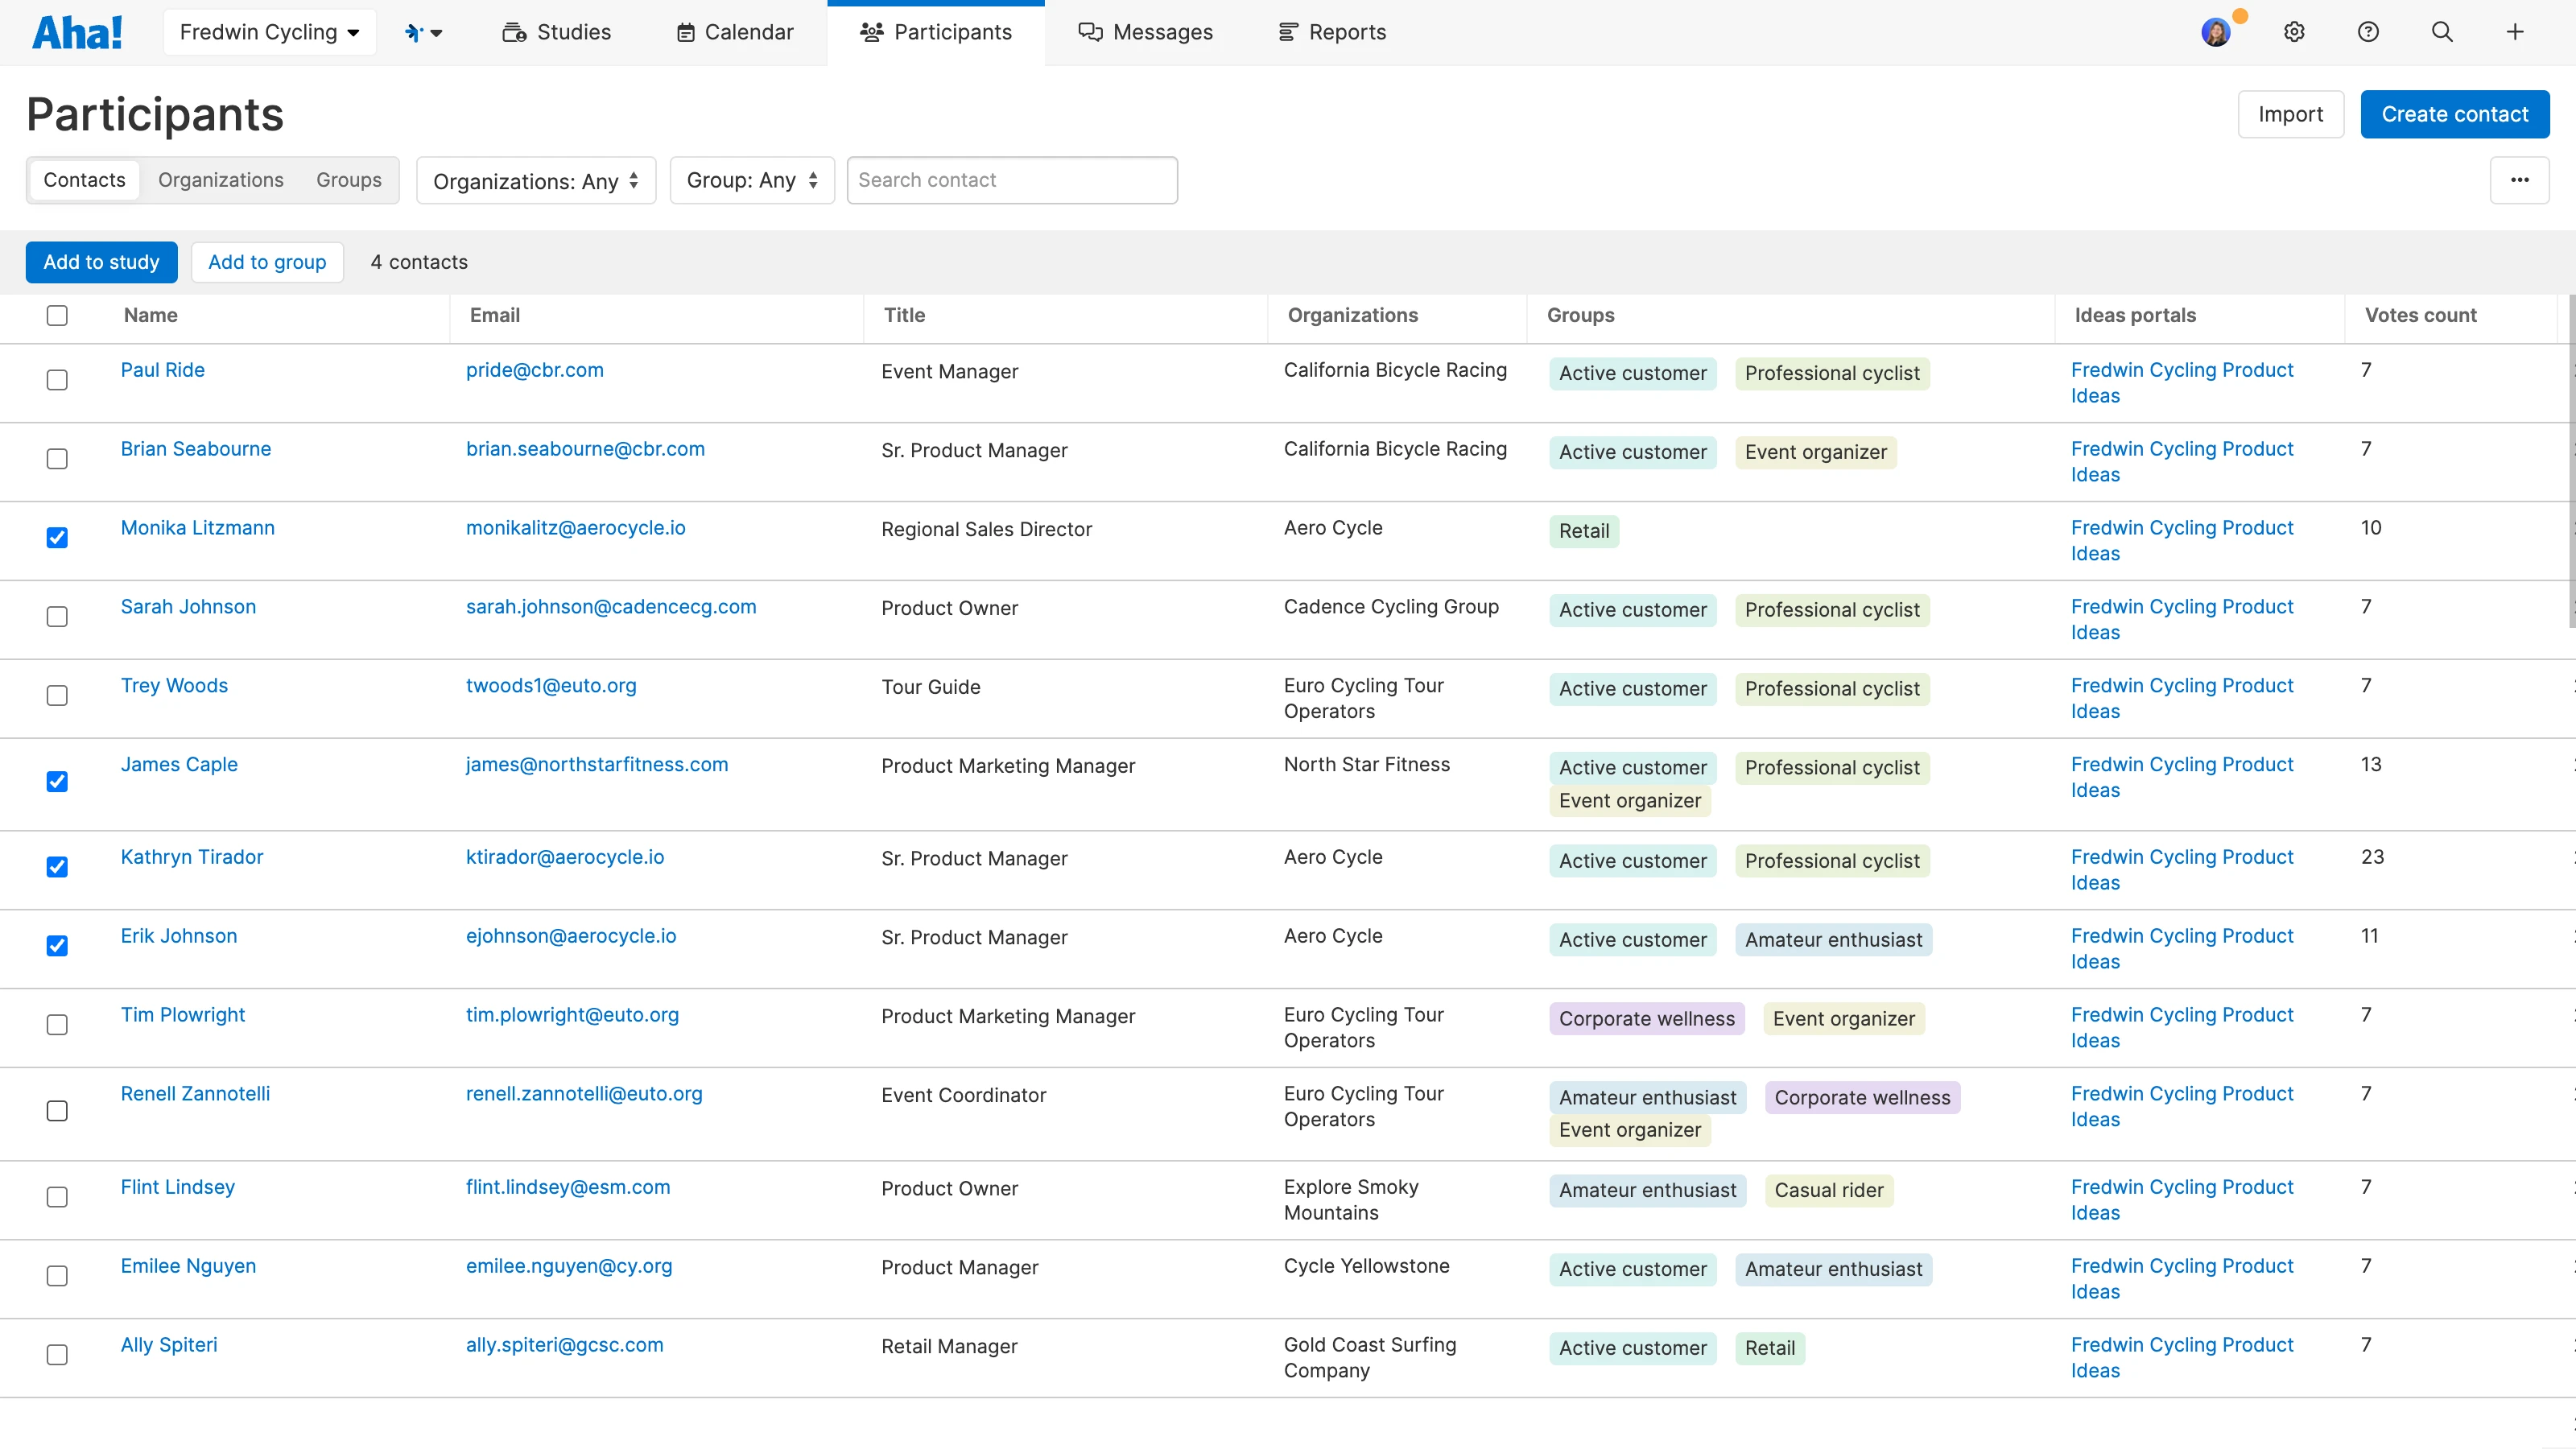Open the Organizations: Any filter
This screenshot has height=1449, width=2576.
[x=536, y=181]
